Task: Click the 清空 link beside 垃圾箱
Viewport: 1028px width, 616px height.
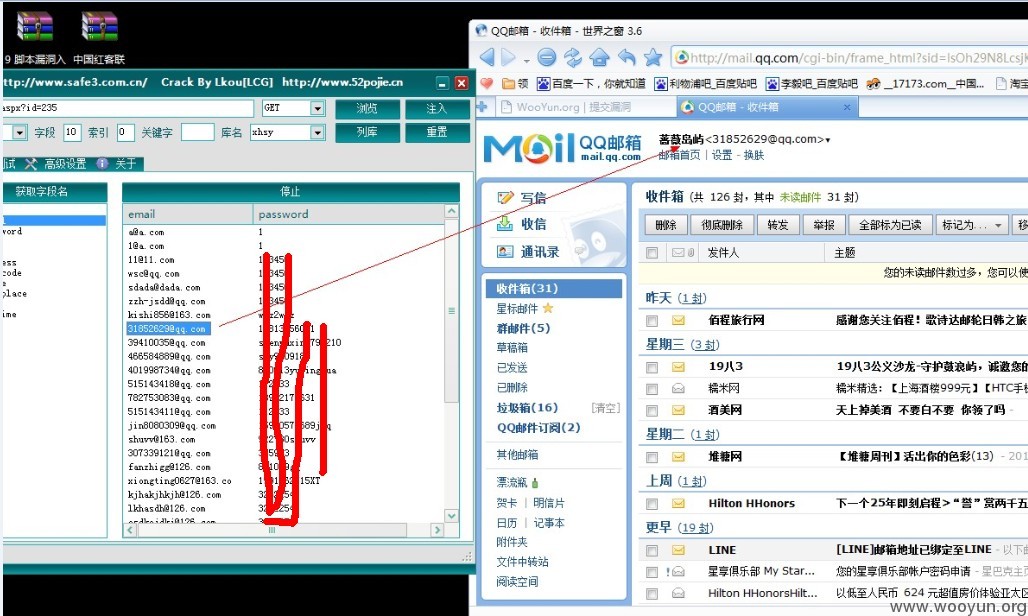Action: click(x=605, y=408)
